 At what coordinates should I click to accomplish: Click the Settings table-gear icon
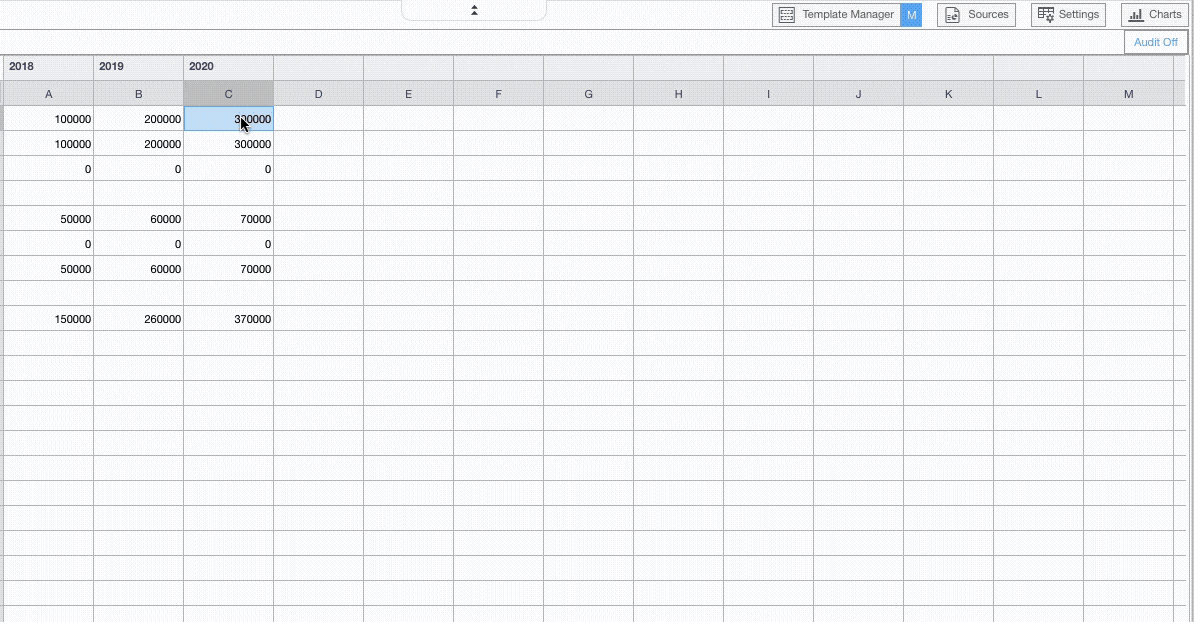(x=1046, y=14)
